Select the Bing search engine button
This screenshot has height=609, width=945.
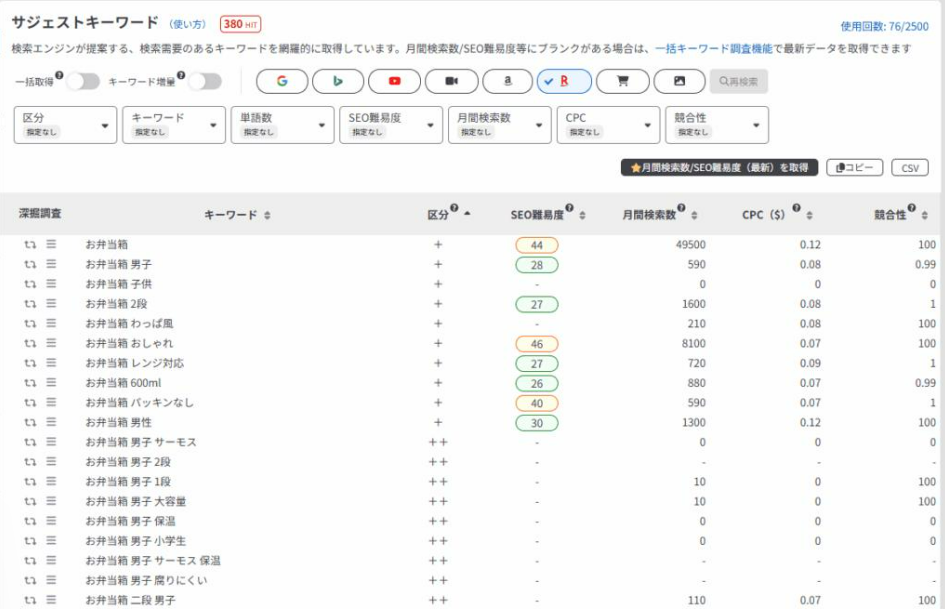338,81
